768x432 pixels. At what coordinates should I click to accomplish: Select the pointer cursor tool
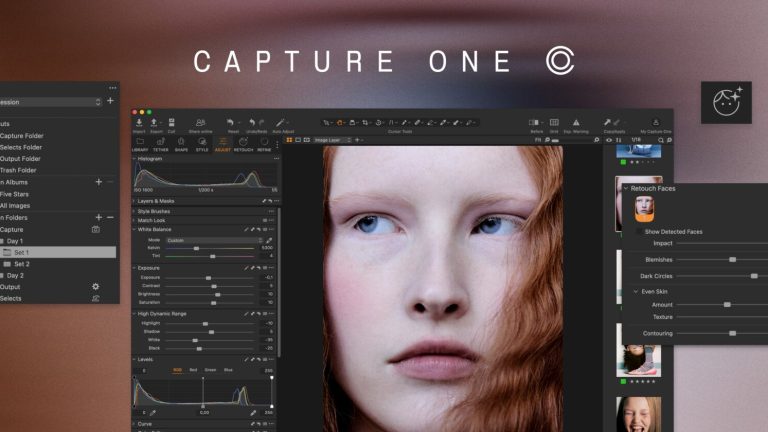tap(326, 122)
